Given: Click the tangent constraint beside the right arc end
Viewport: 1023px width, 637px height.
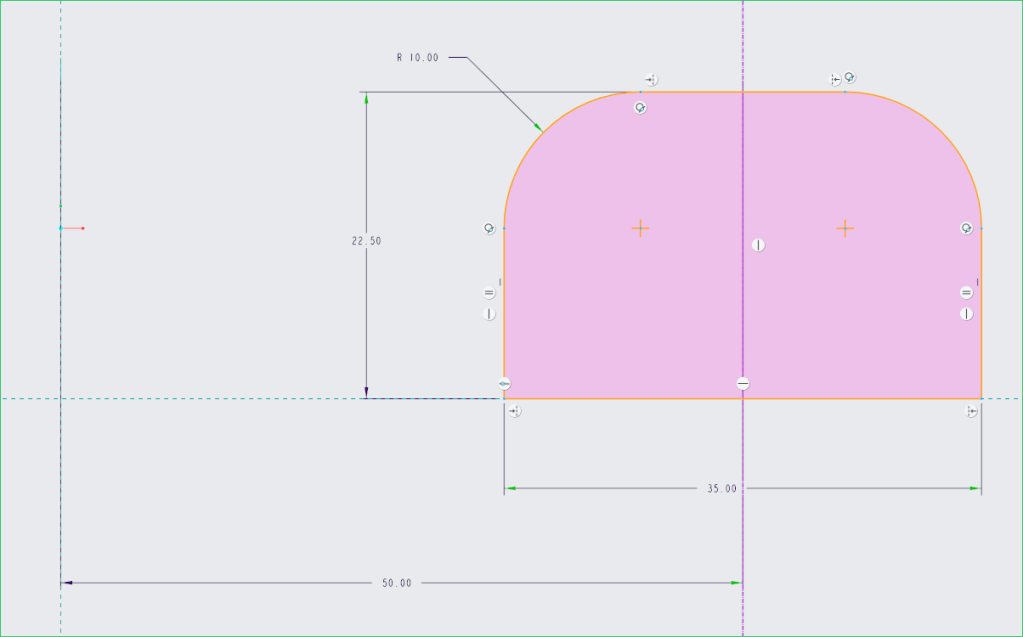Looking at the screenshot, I should click(x=966, y=228).
